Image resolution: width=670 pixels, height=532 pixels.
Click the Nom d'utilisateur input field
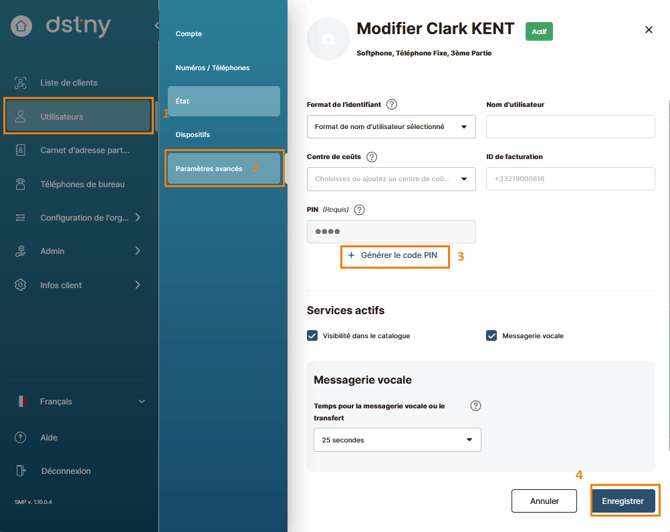(570, 126)
